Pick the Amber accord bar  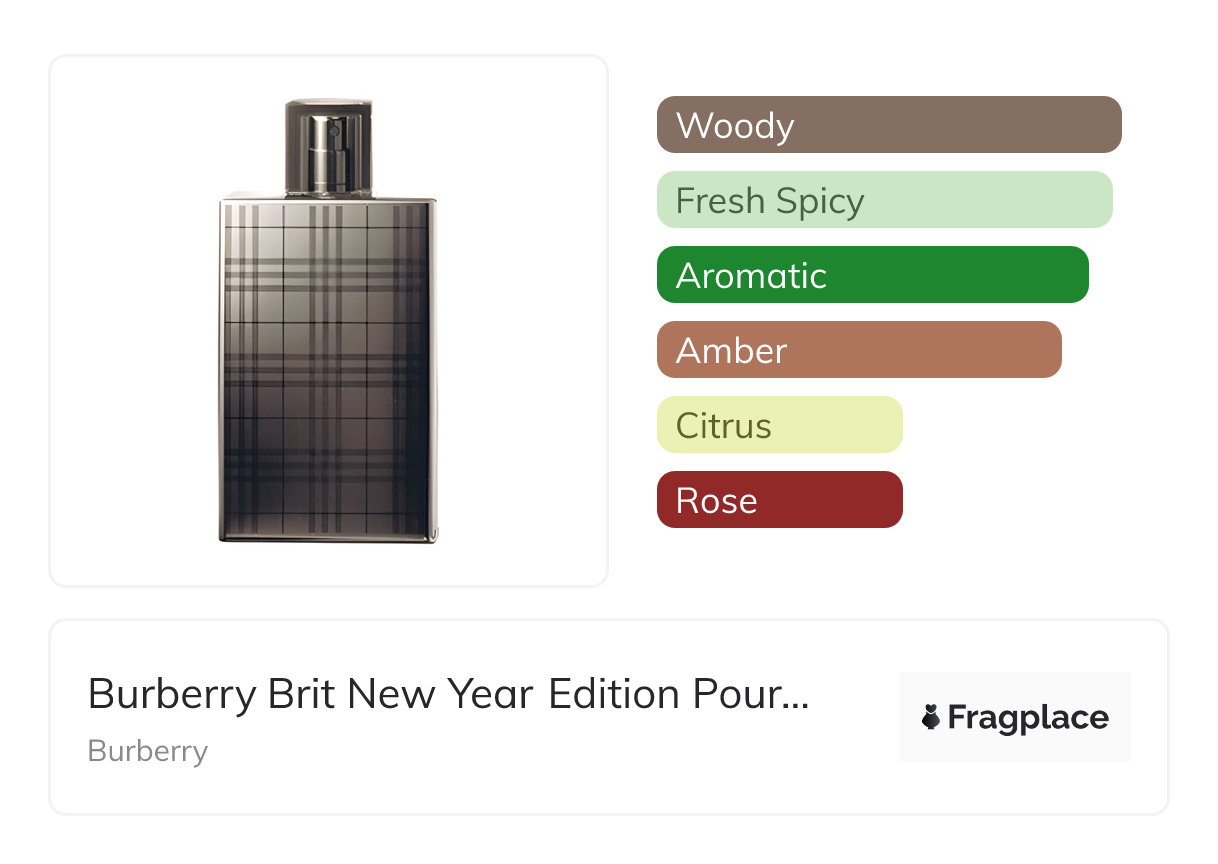point(930,350)
